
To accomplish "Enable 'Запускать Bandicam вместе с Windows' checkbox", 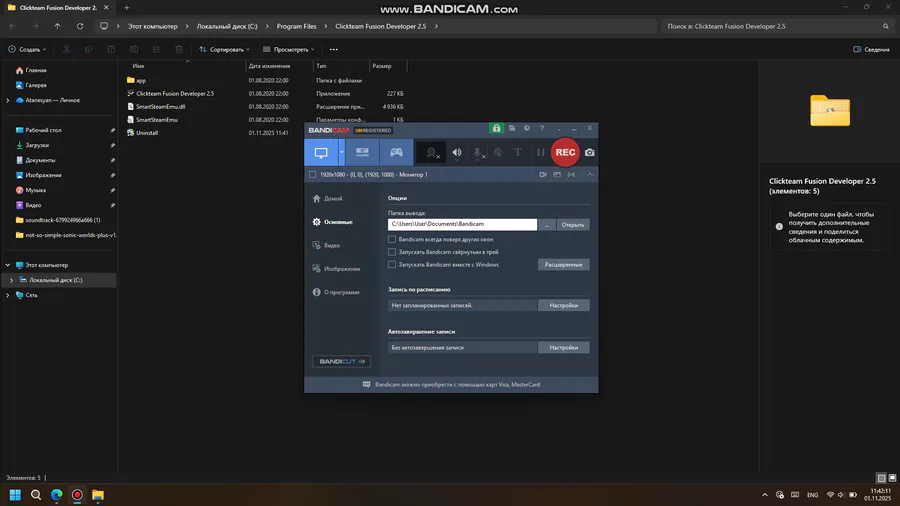I will click(392, 264).
